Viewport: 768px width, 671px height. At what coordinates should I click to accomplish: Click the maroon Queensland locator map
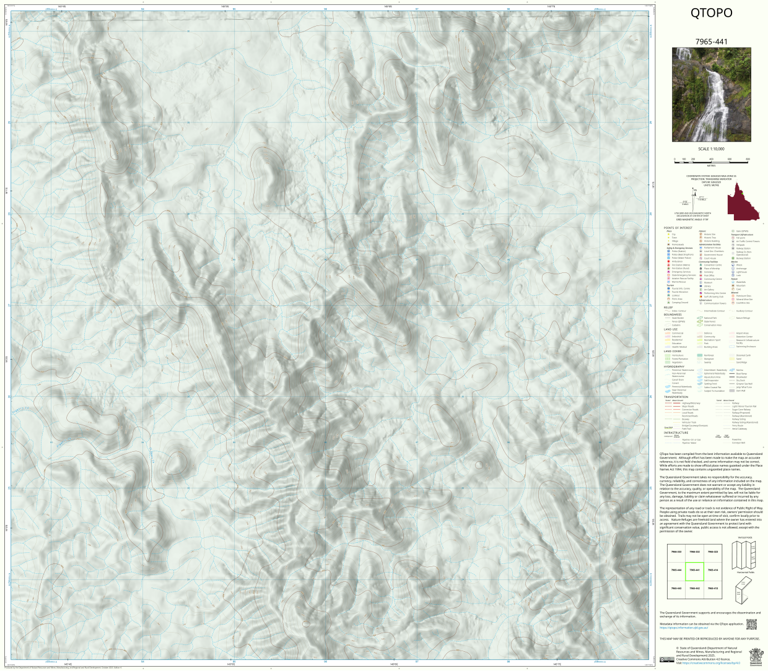(x=743, y=202)
